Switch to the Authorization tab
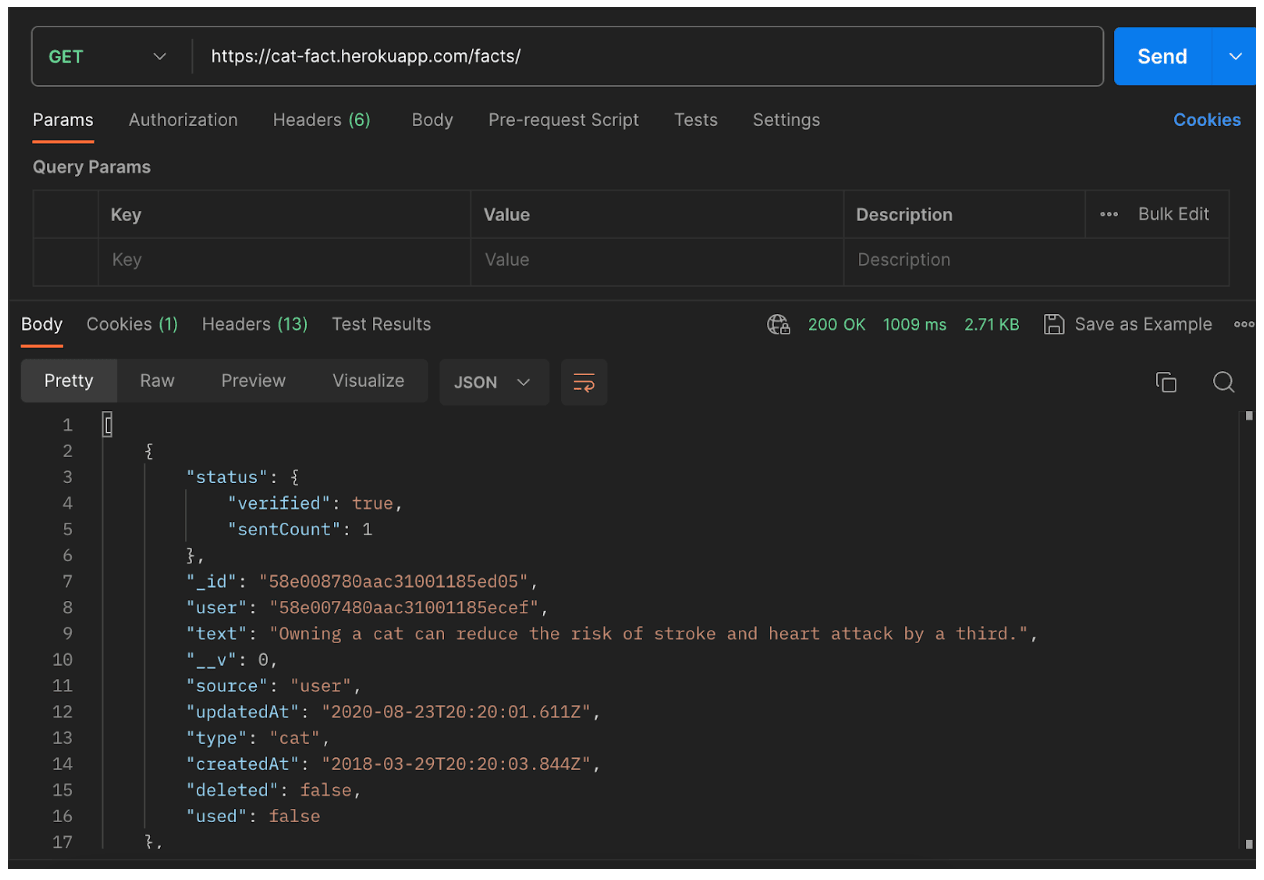This screenshot has height=880, width=1264. click(x=183, y=120)
